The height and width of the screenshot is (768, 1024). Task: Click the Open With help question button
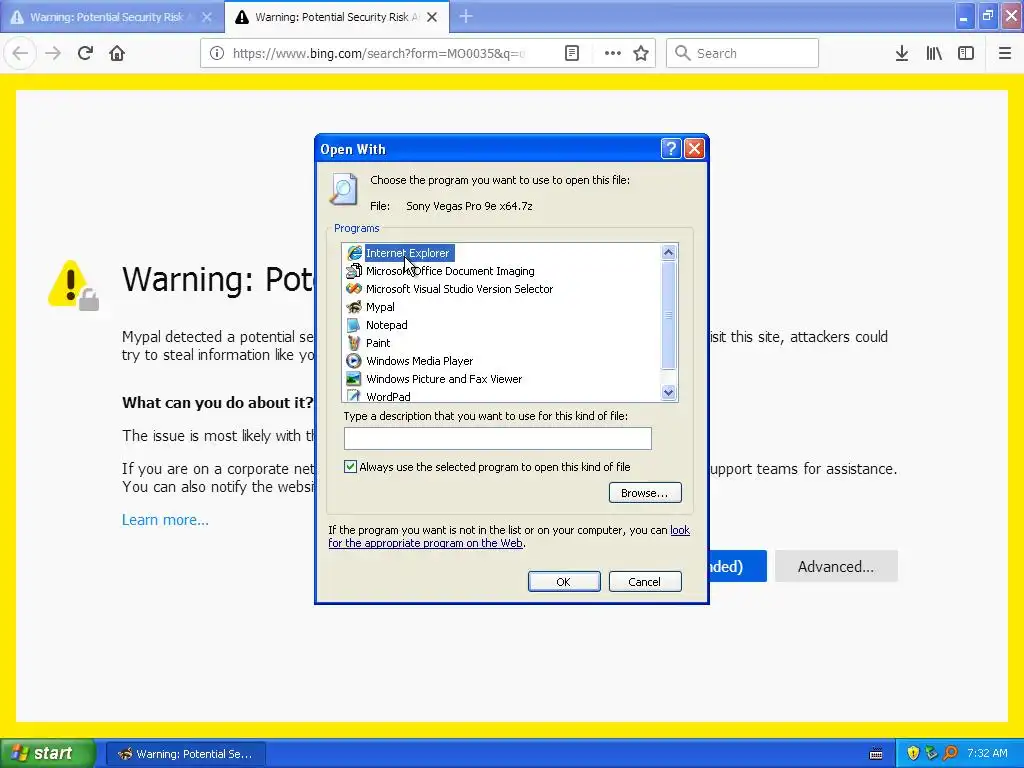[671, 149]
